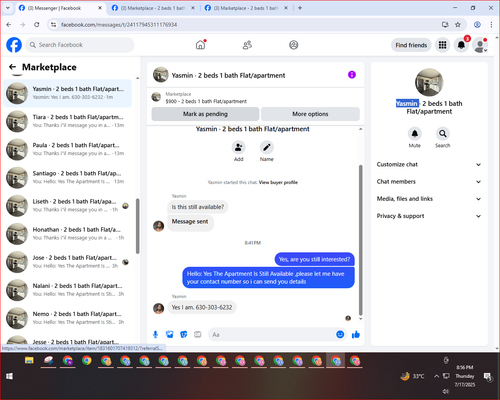Image resolution: width=500 pixels, height=400 pixels.
Task: Send a thumbs-up like
Action: click(x=356, y=334)
